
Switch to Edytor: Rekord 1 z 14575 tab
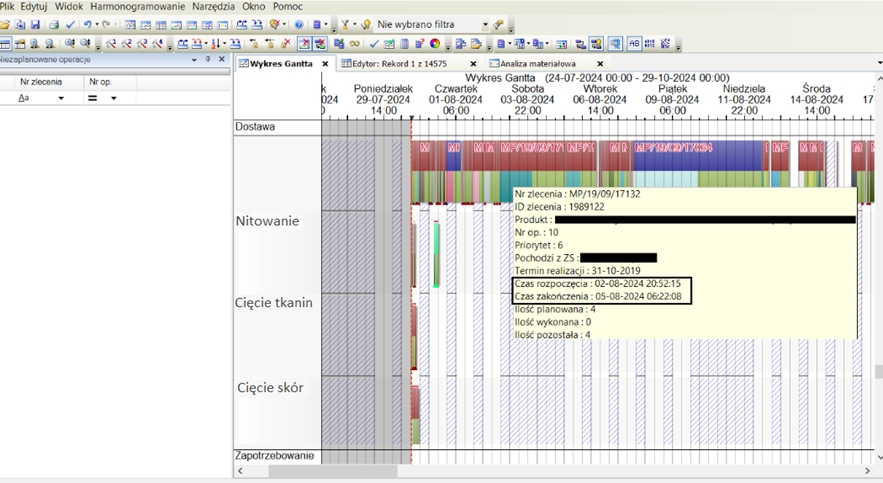pyautogui.click(x=399, y=64)
